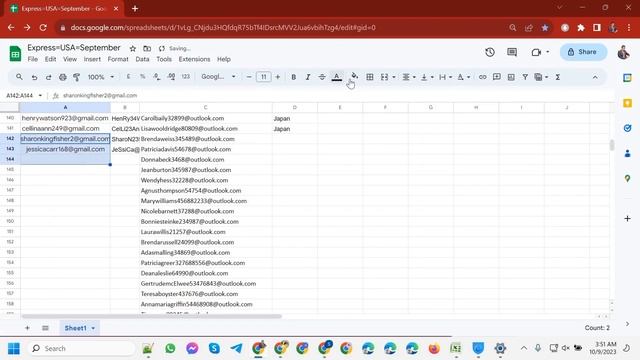
Task: Collapse the toolbar header with chevron
Action: 595,77
